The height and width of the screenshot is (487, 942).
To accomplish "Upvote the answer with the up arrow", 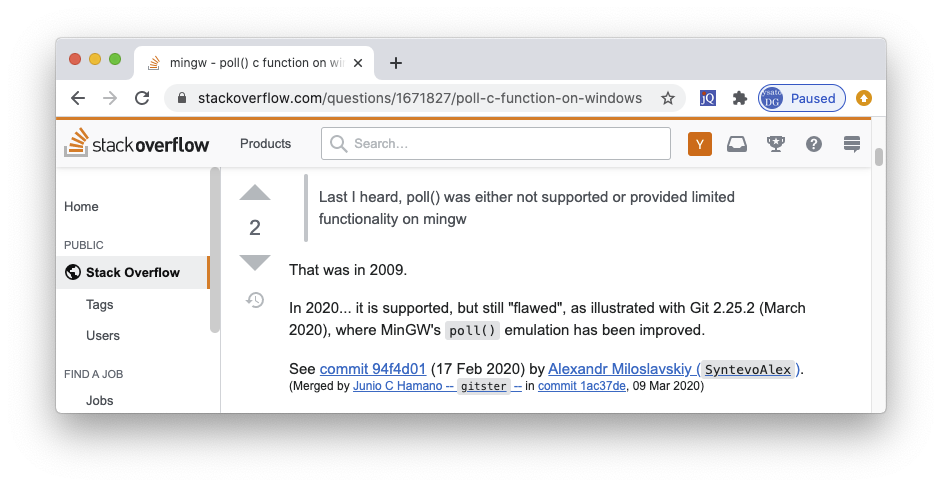I will pos(255,192).
